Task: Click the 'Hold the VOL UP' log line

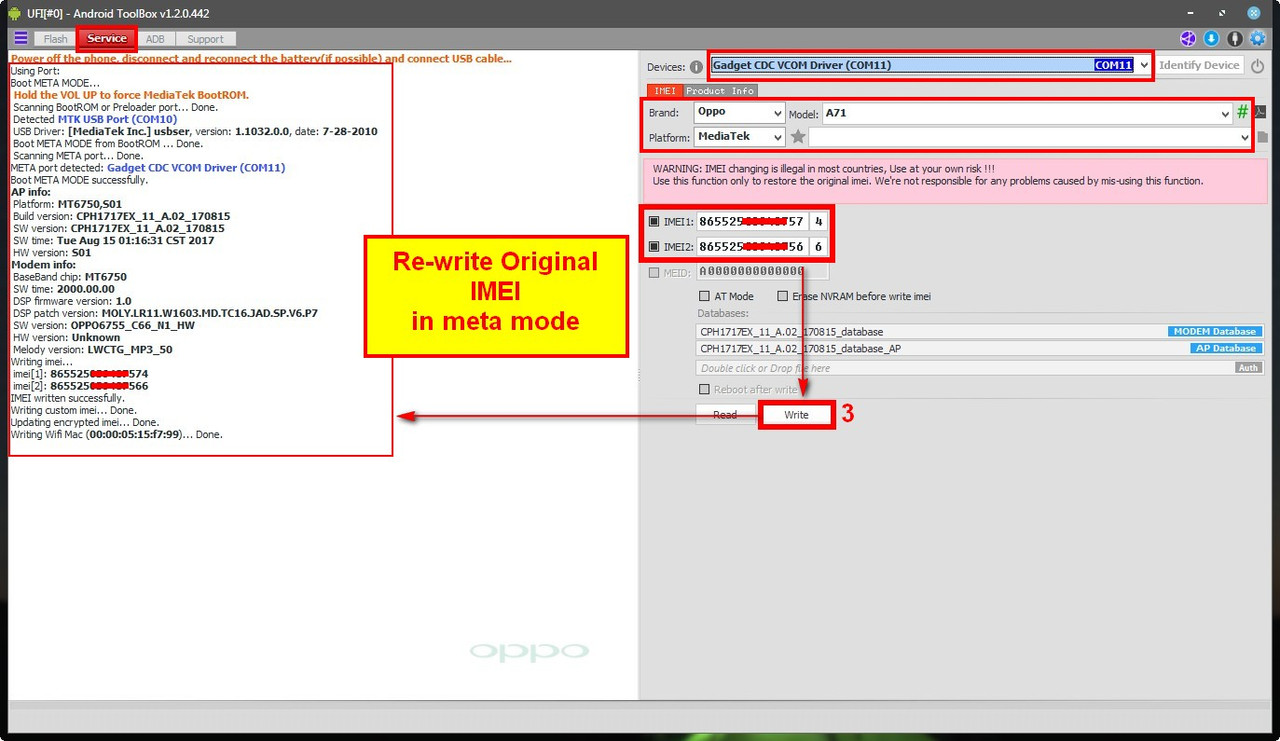Action: (131, 95)
